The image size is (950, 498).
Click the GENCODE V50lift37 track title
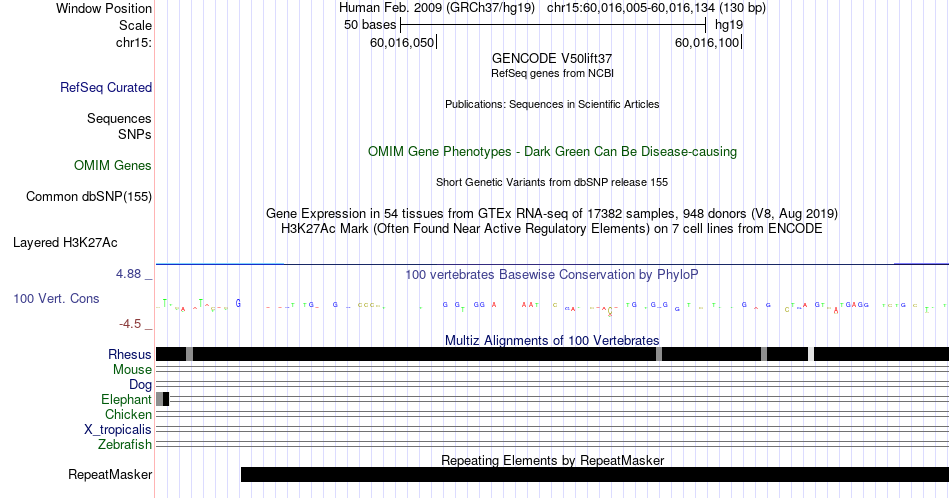552,59
